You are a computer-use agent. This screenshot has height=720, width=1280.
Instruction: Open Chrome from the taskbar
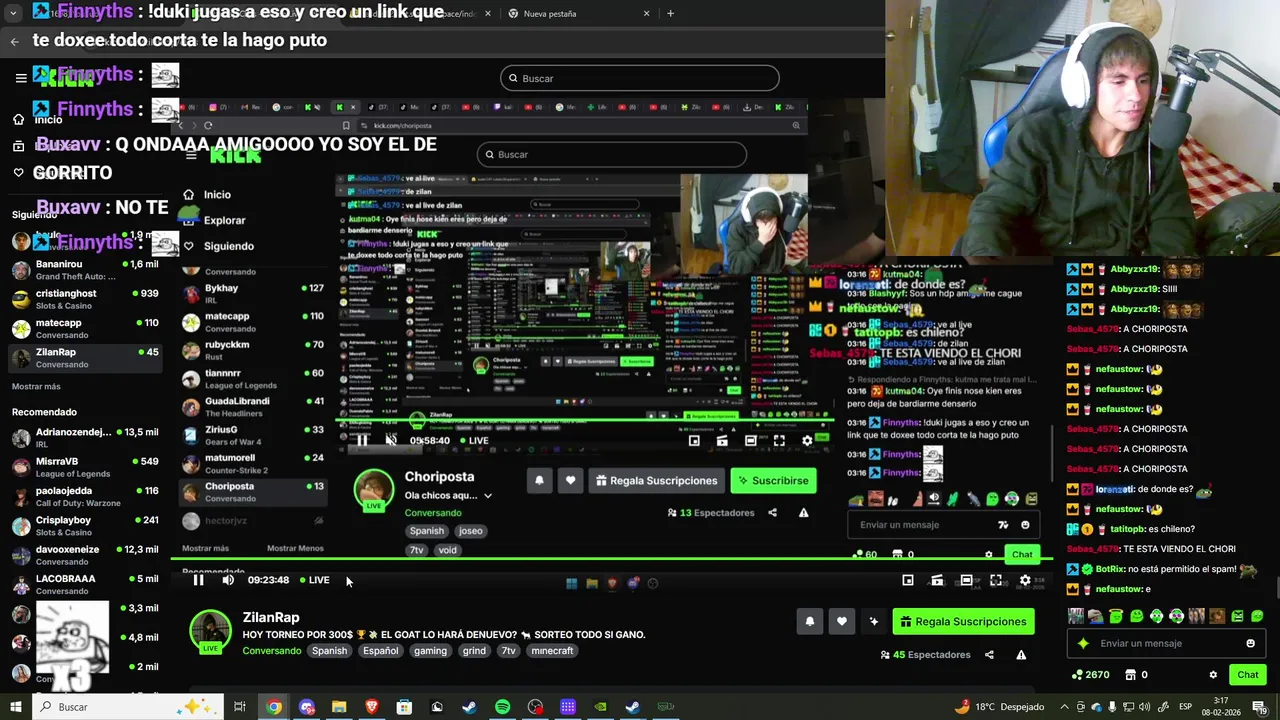pyautogui.click(x=273, y=707)
